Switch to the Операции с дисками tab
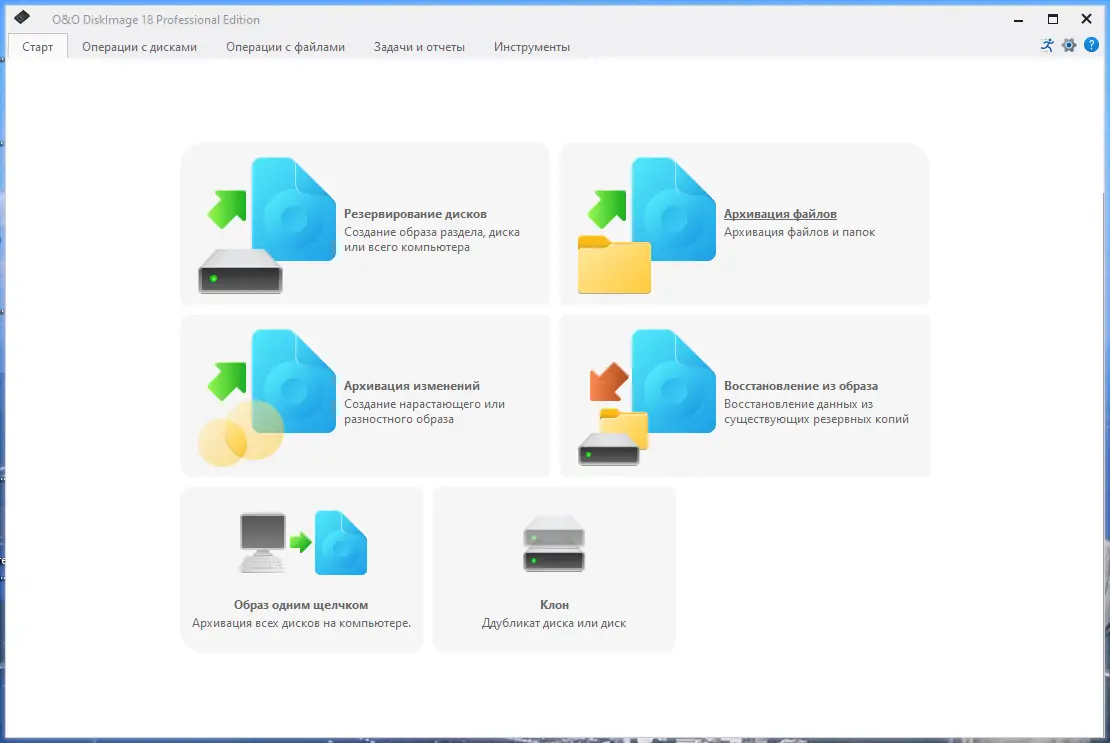The height and width of the screenshot is (743, 1110). [140, 46]
